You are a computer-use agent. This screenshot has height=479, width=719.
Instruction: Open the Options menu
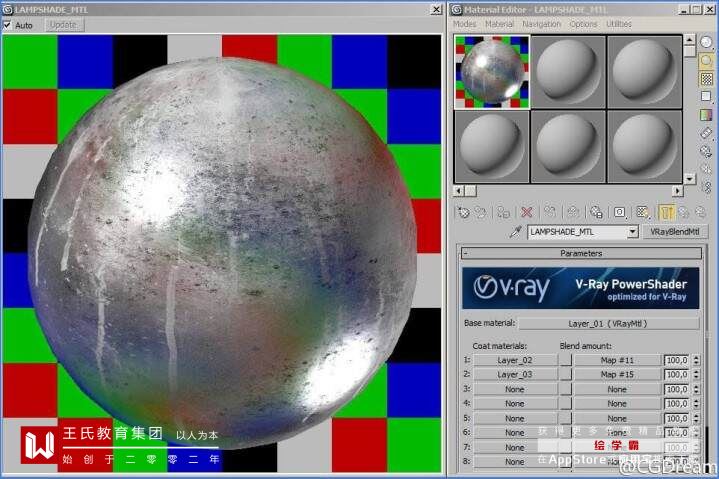click(583, 23)
